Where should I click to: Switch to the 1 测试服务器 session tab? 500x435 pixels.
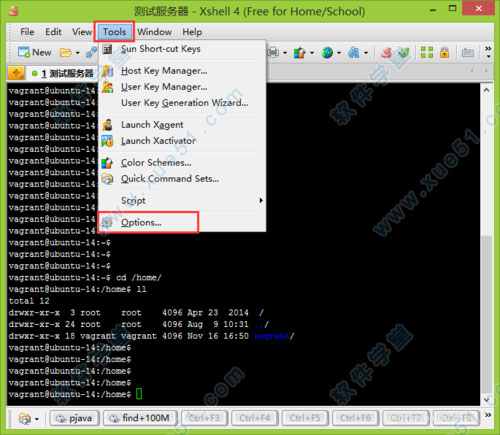point(63,73)
